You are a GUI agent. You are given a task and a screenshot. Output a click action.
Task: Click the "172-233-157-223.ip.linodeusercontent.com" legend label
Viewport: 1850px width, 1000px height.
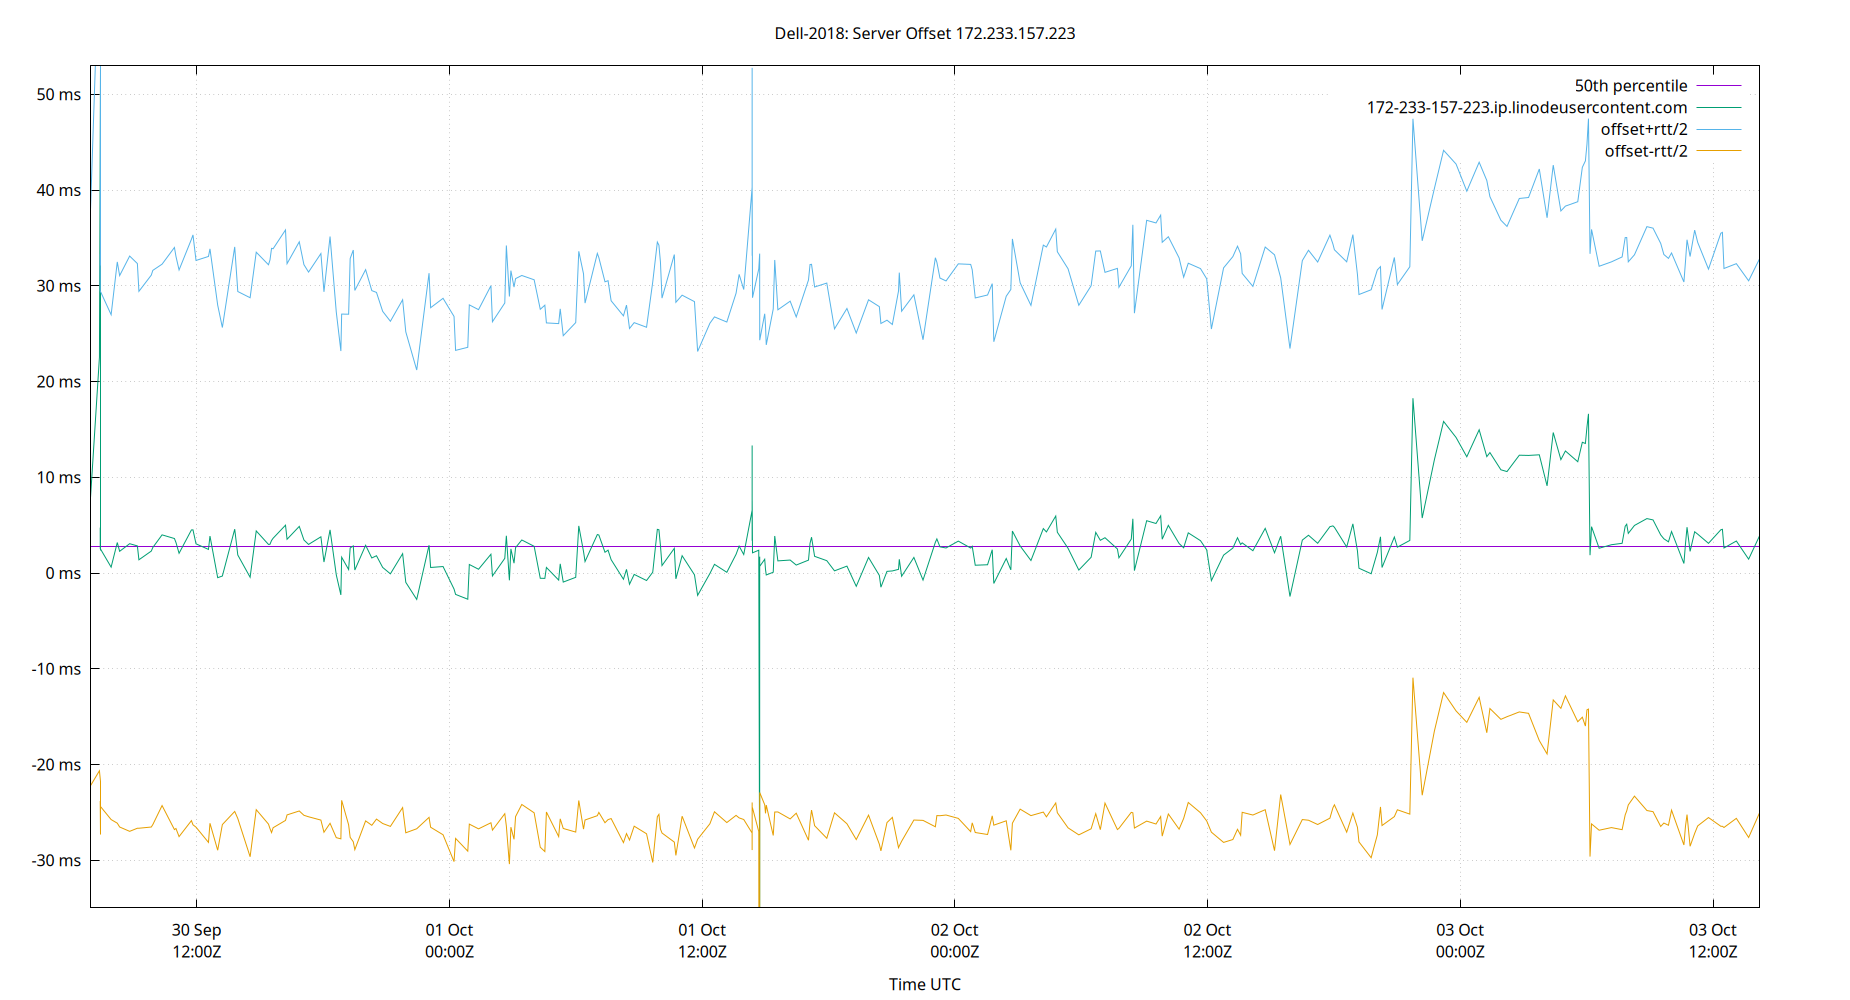pos(1527,108)
